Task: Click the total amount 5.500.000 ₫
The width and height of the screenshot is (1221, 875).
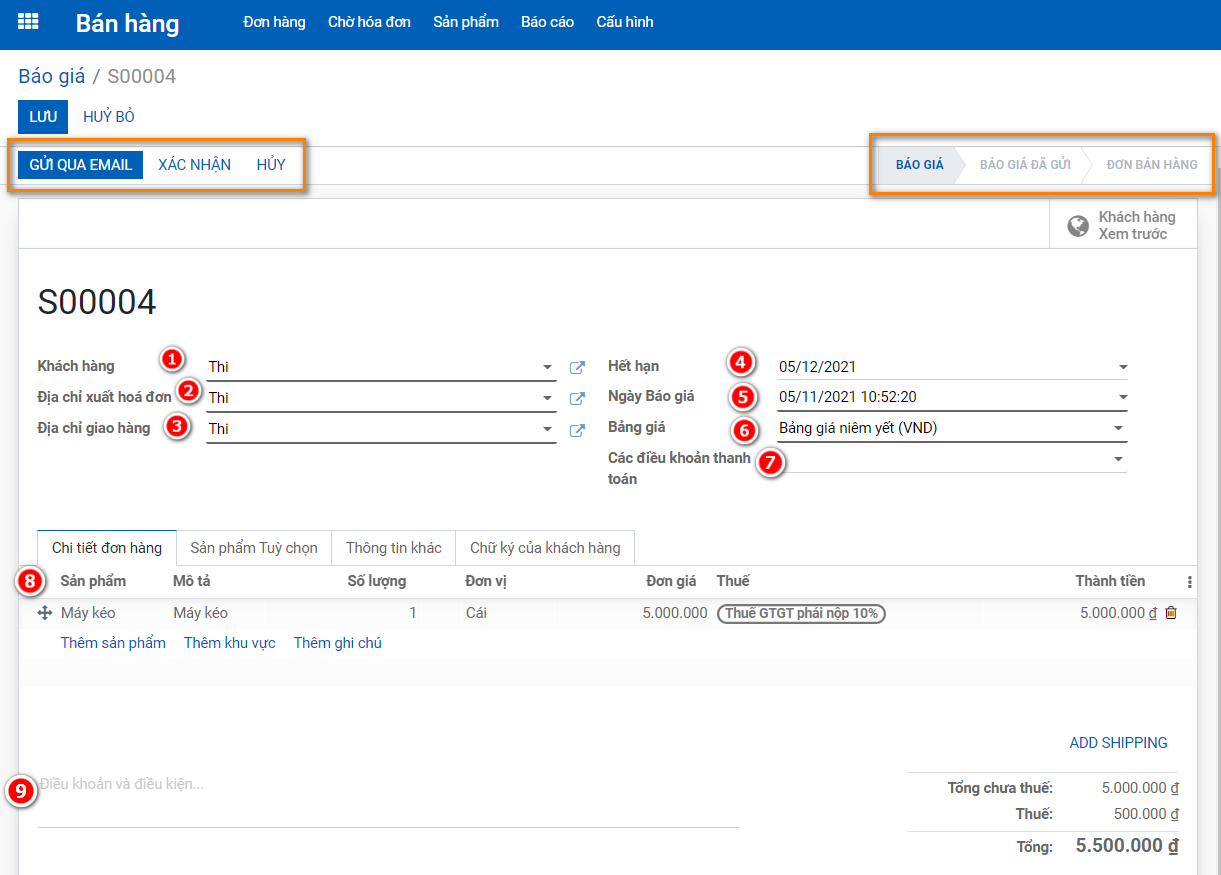Action: click(x=1127, y=846)
